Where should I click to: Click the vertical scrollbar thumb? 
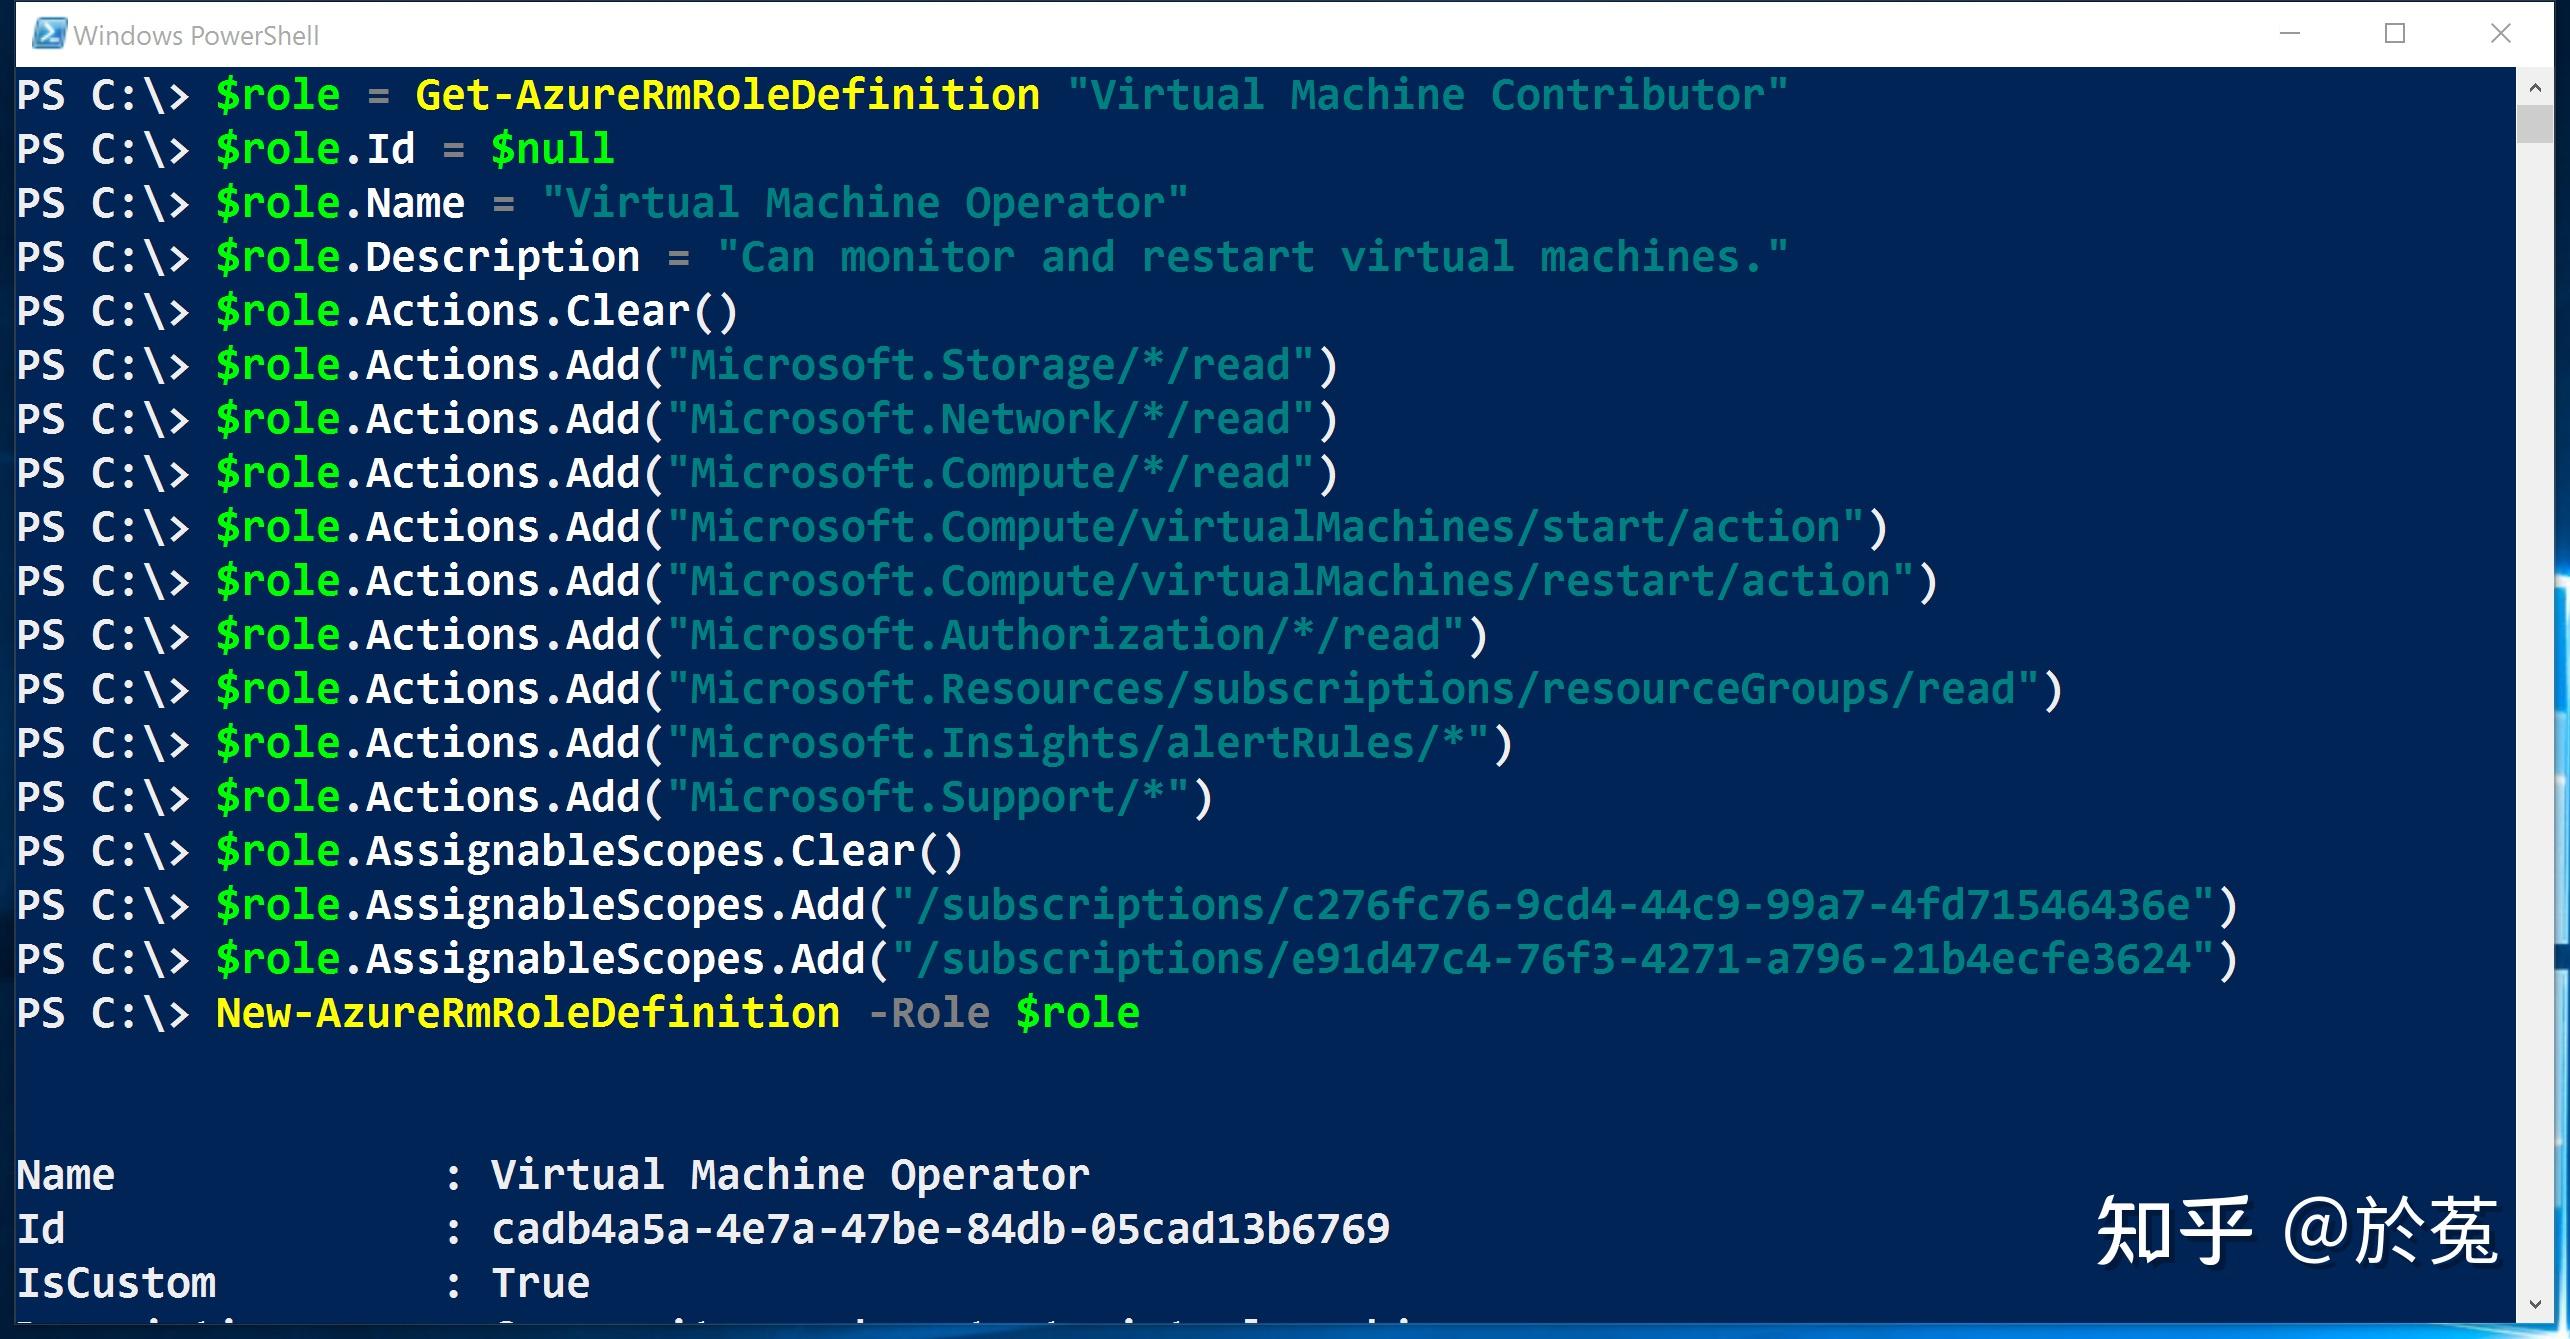[2535, 124]
